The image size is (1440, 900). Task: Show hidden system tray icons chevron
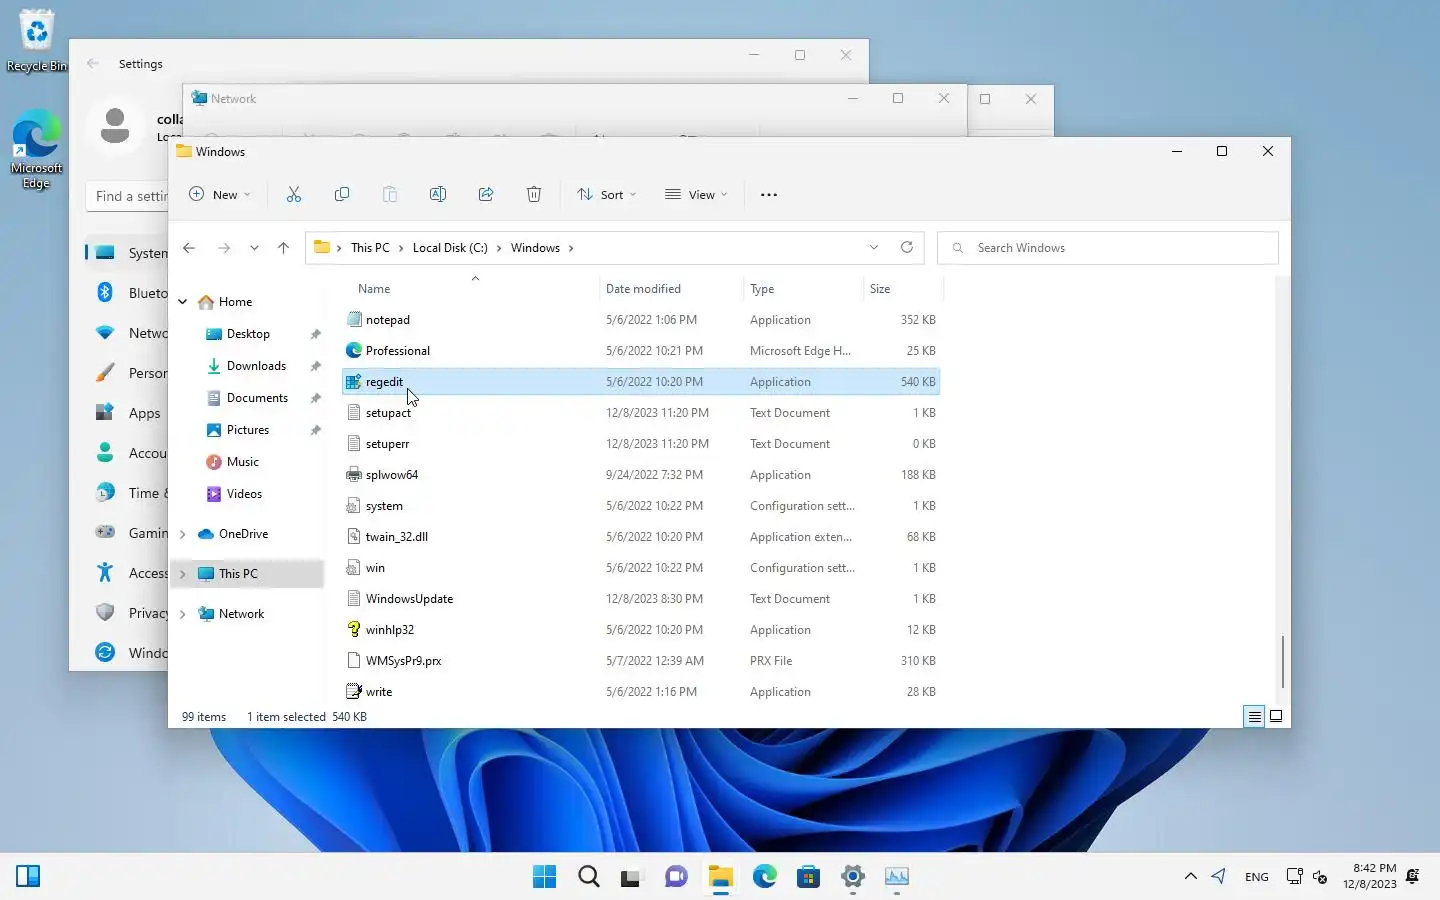pyautogui.click(x=1190, y=877)
